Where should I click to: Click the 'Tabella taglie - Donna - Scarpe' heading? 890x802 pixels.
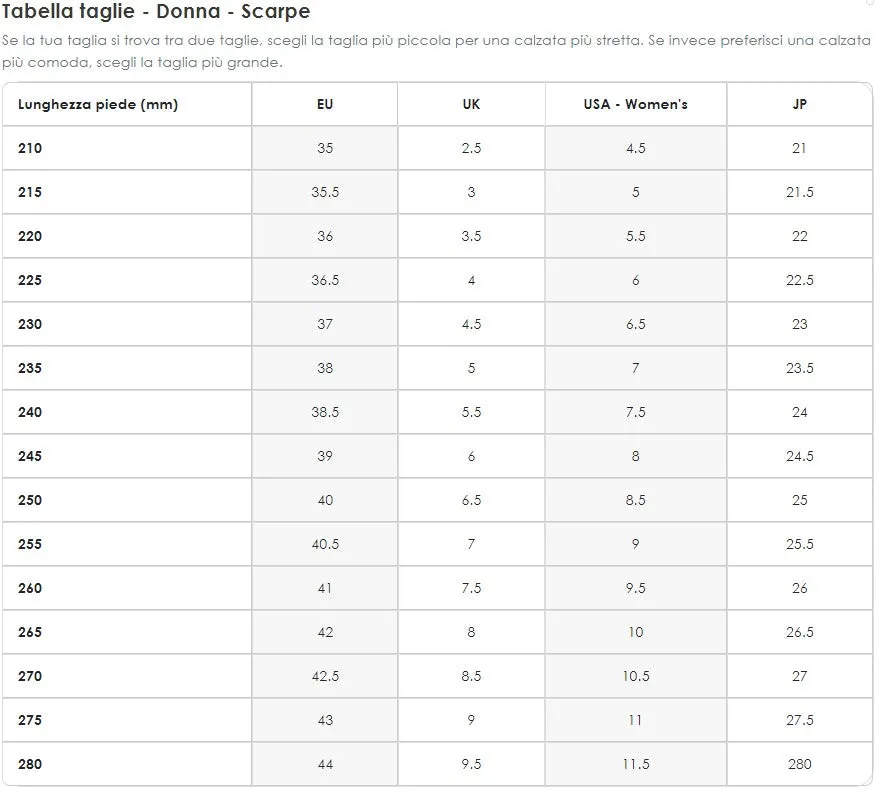[x=156, y=11]
